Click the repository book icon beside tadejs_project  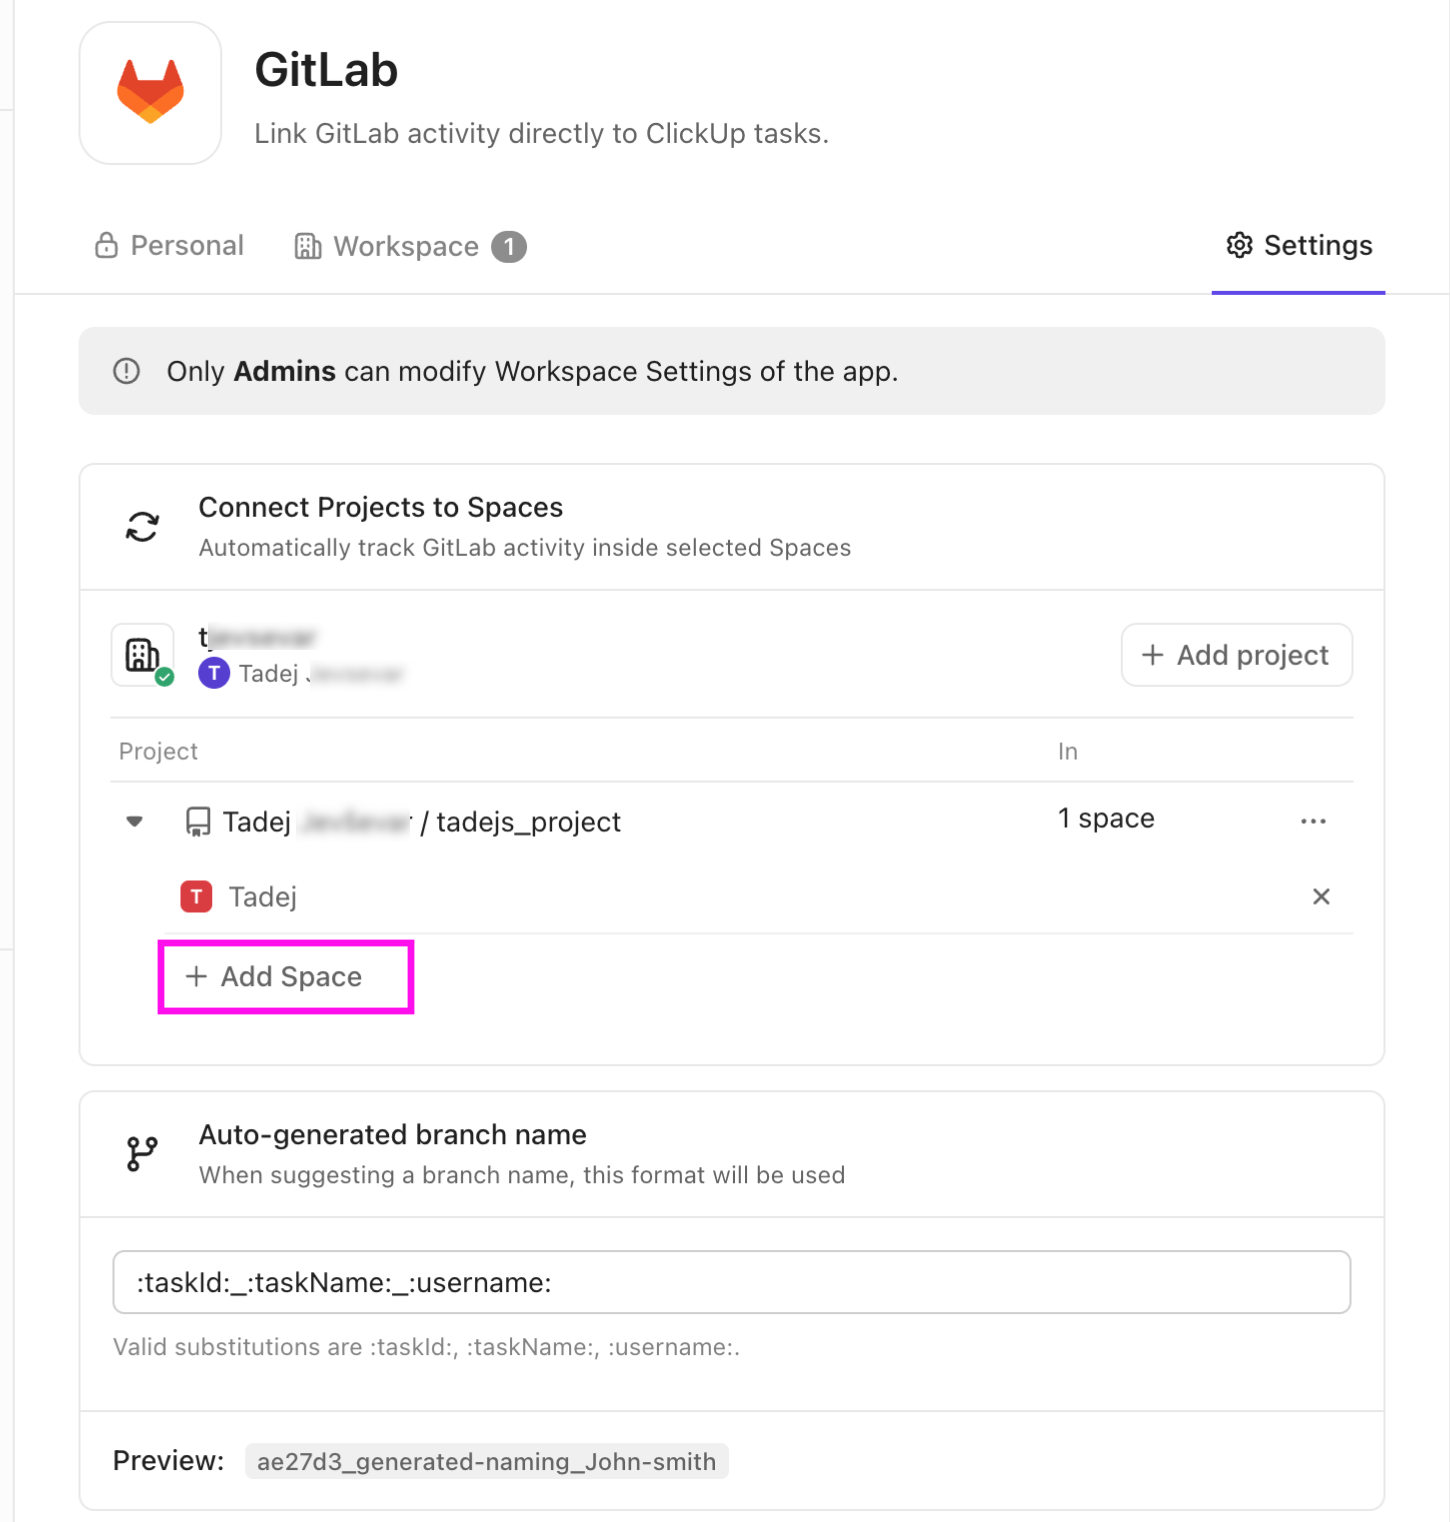click(197, 821)
